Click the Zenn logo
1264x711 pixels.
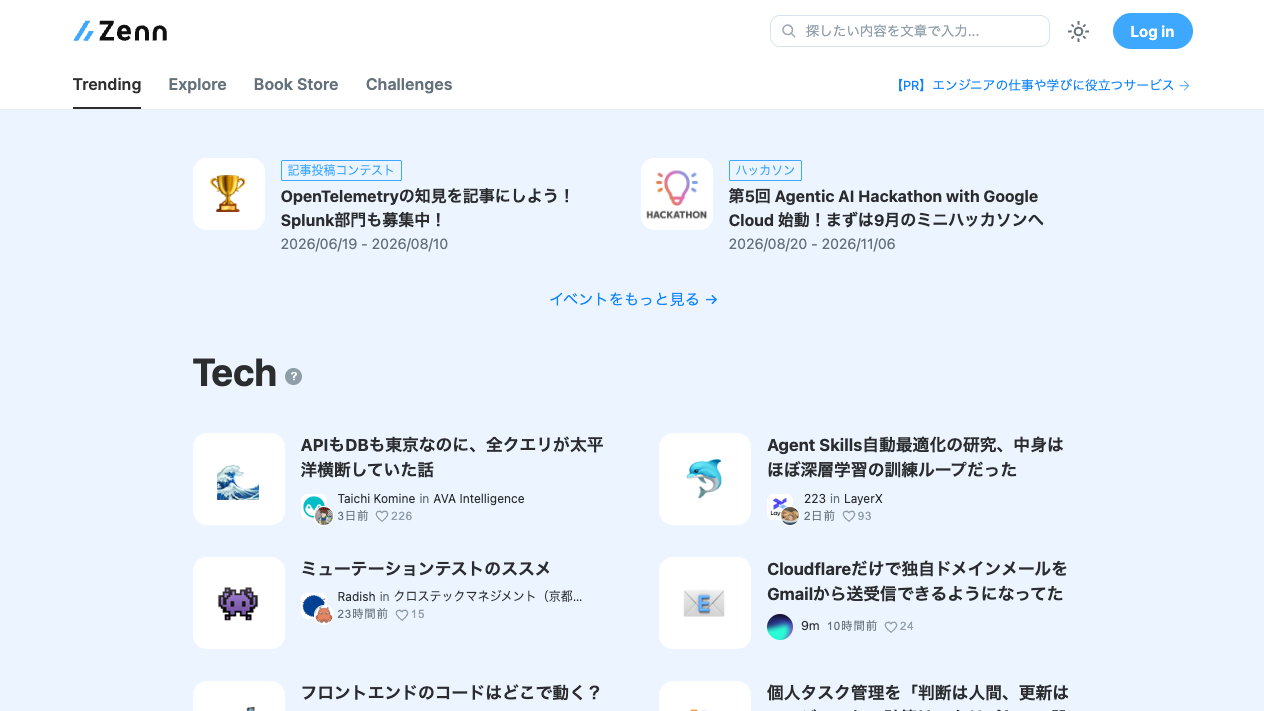[120, 31]
